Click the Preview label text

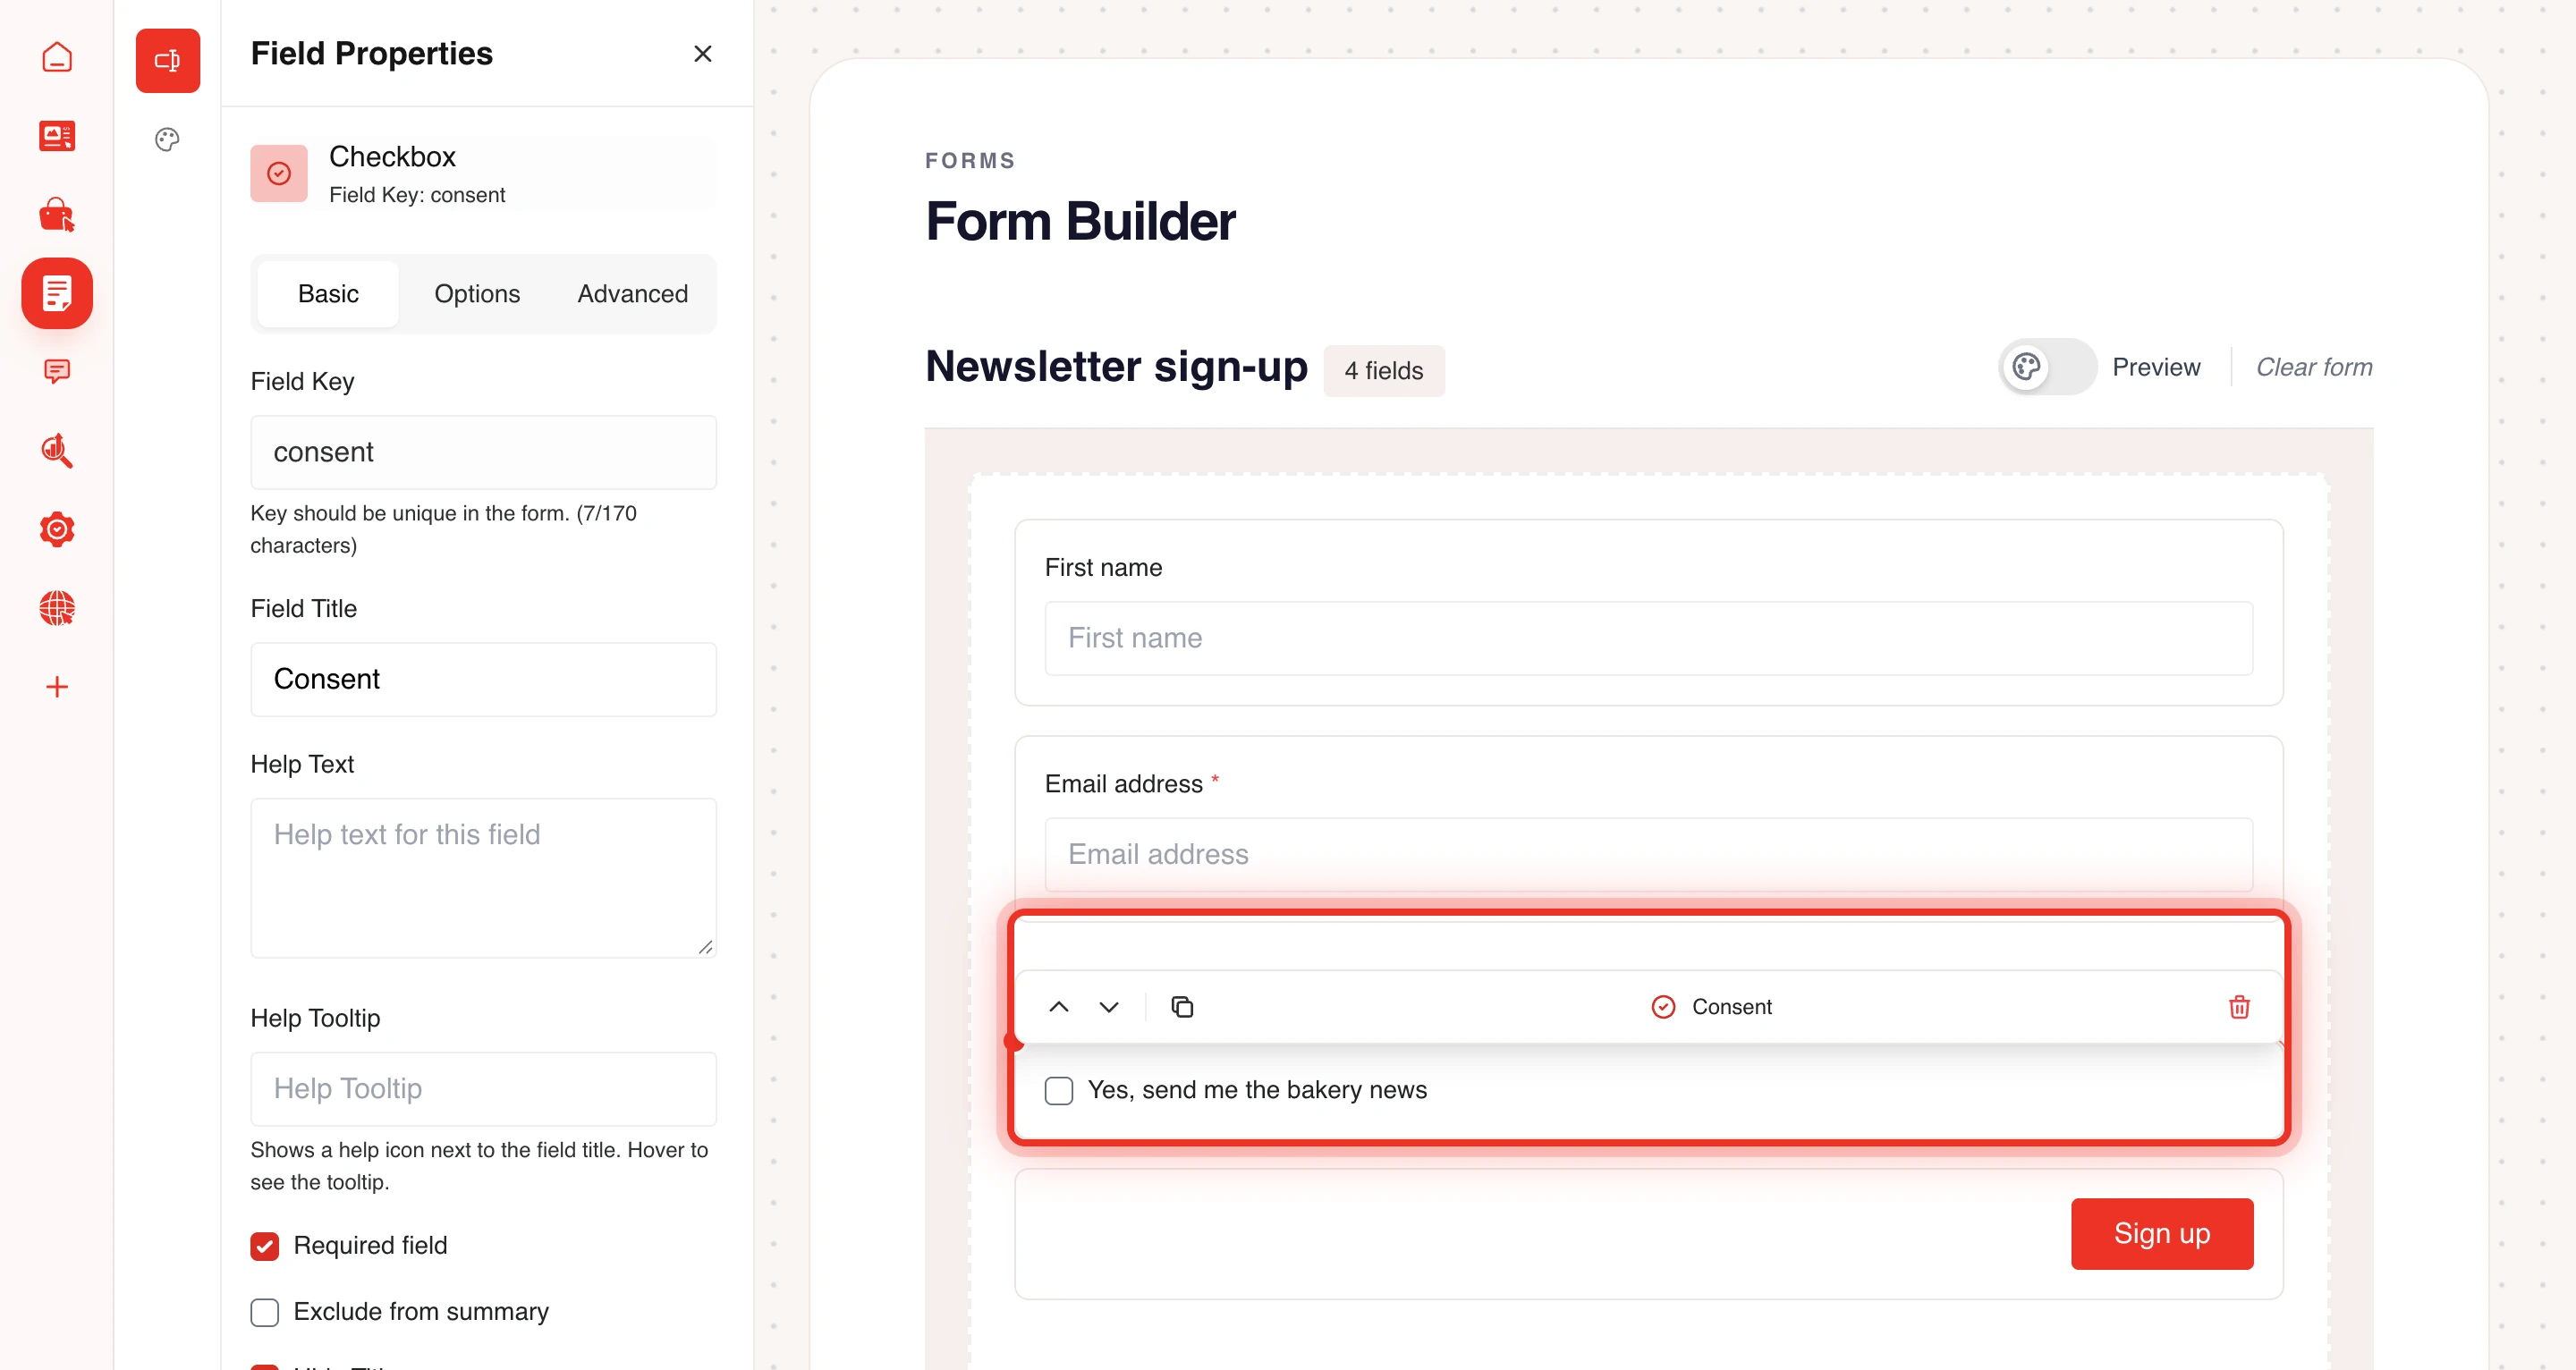tap(2156, 367)
